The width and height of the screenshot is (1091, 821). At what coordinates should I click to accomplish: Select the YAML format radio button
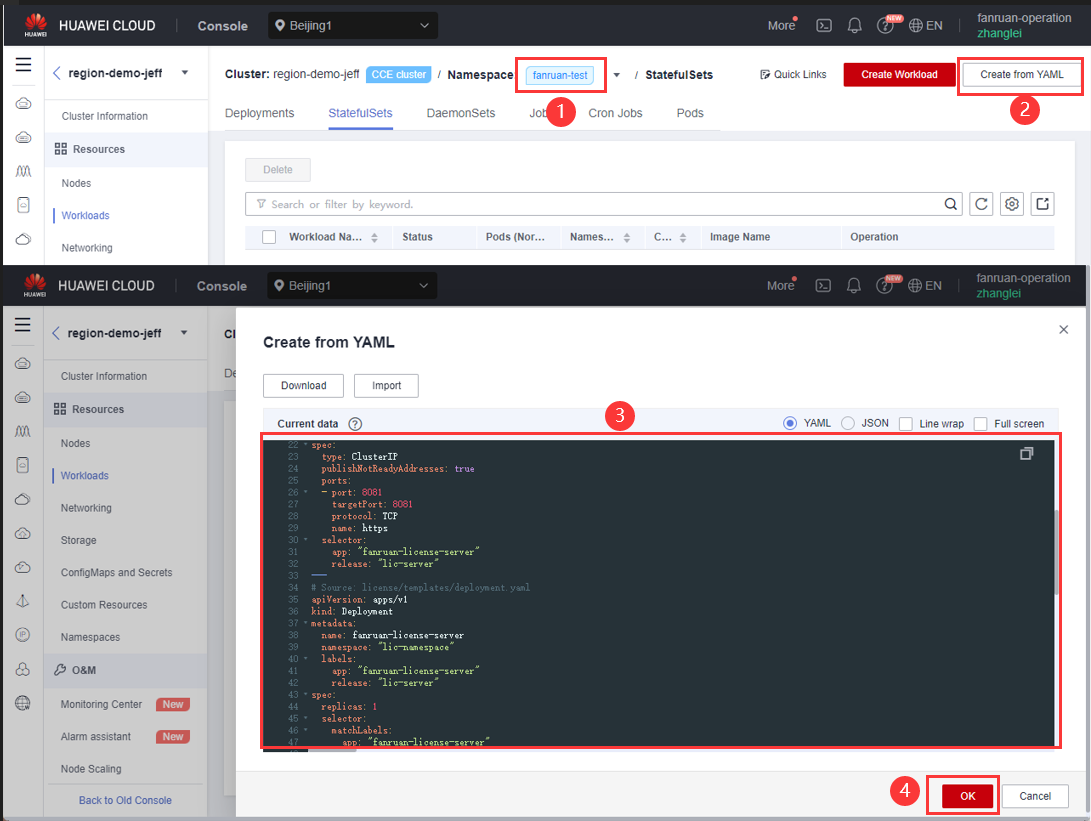click(x=790, y=423)
